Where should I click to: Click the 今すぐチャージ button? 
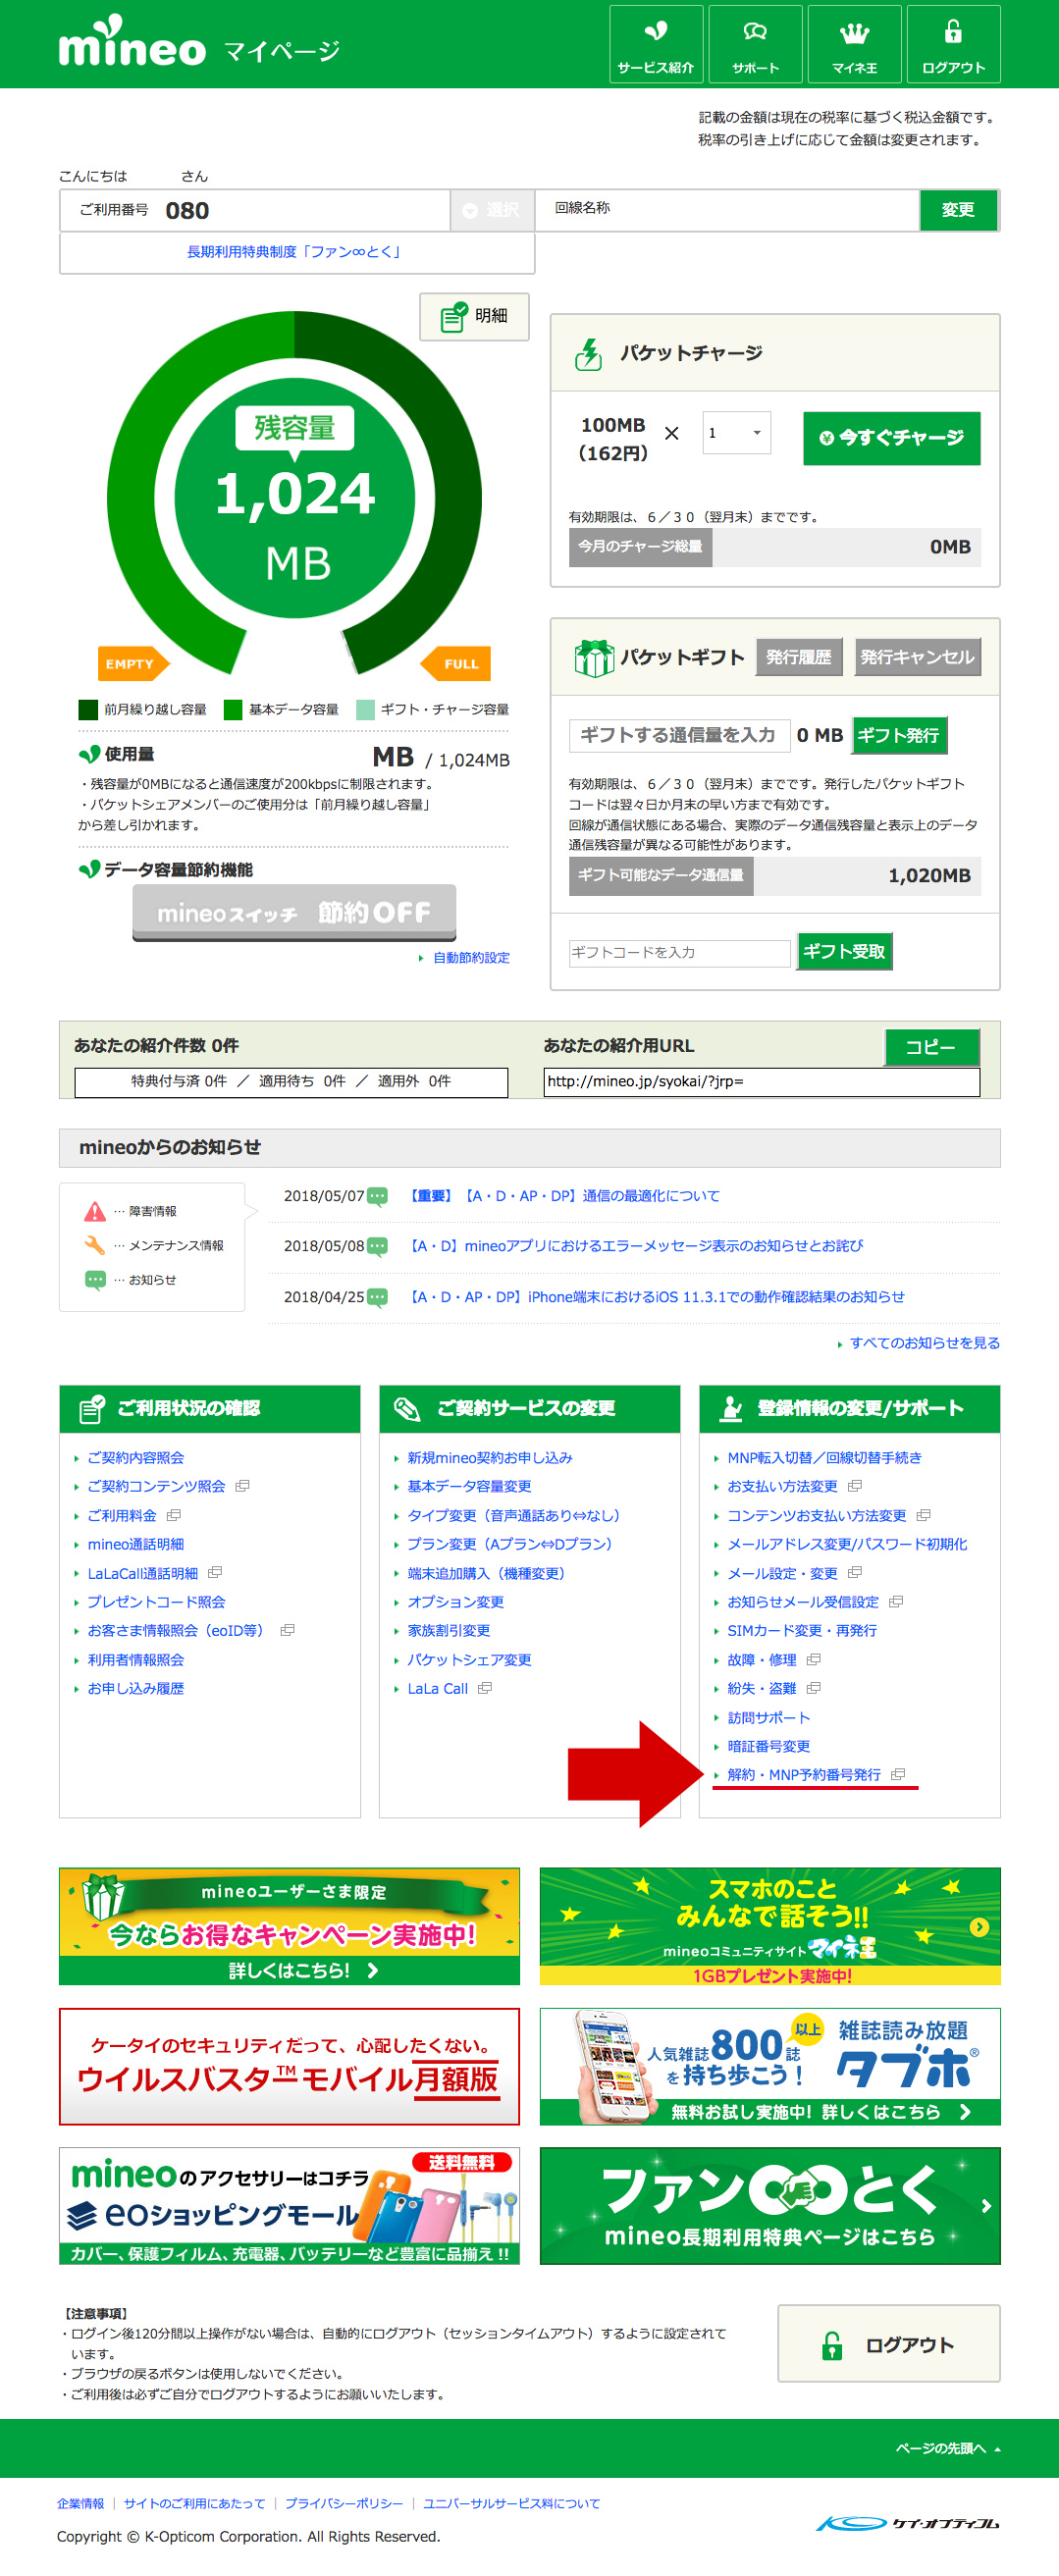coord(891,438)
